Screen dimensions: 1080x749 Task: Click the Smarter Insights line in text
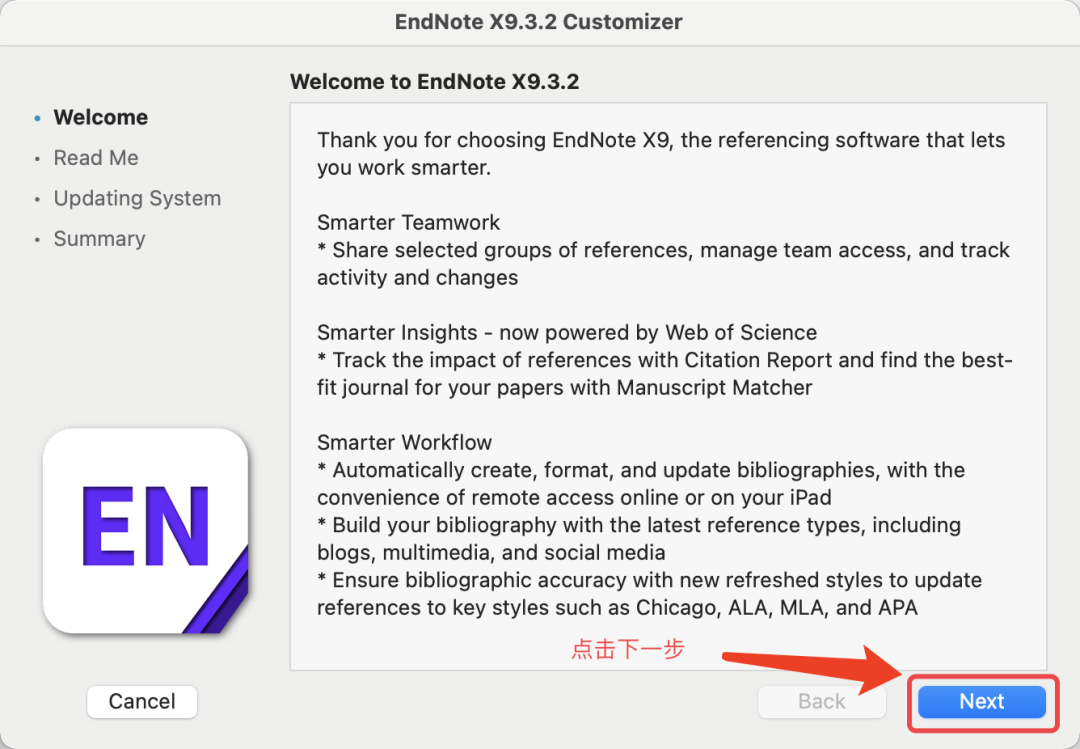pyautogui.click(x=567, y=333)
